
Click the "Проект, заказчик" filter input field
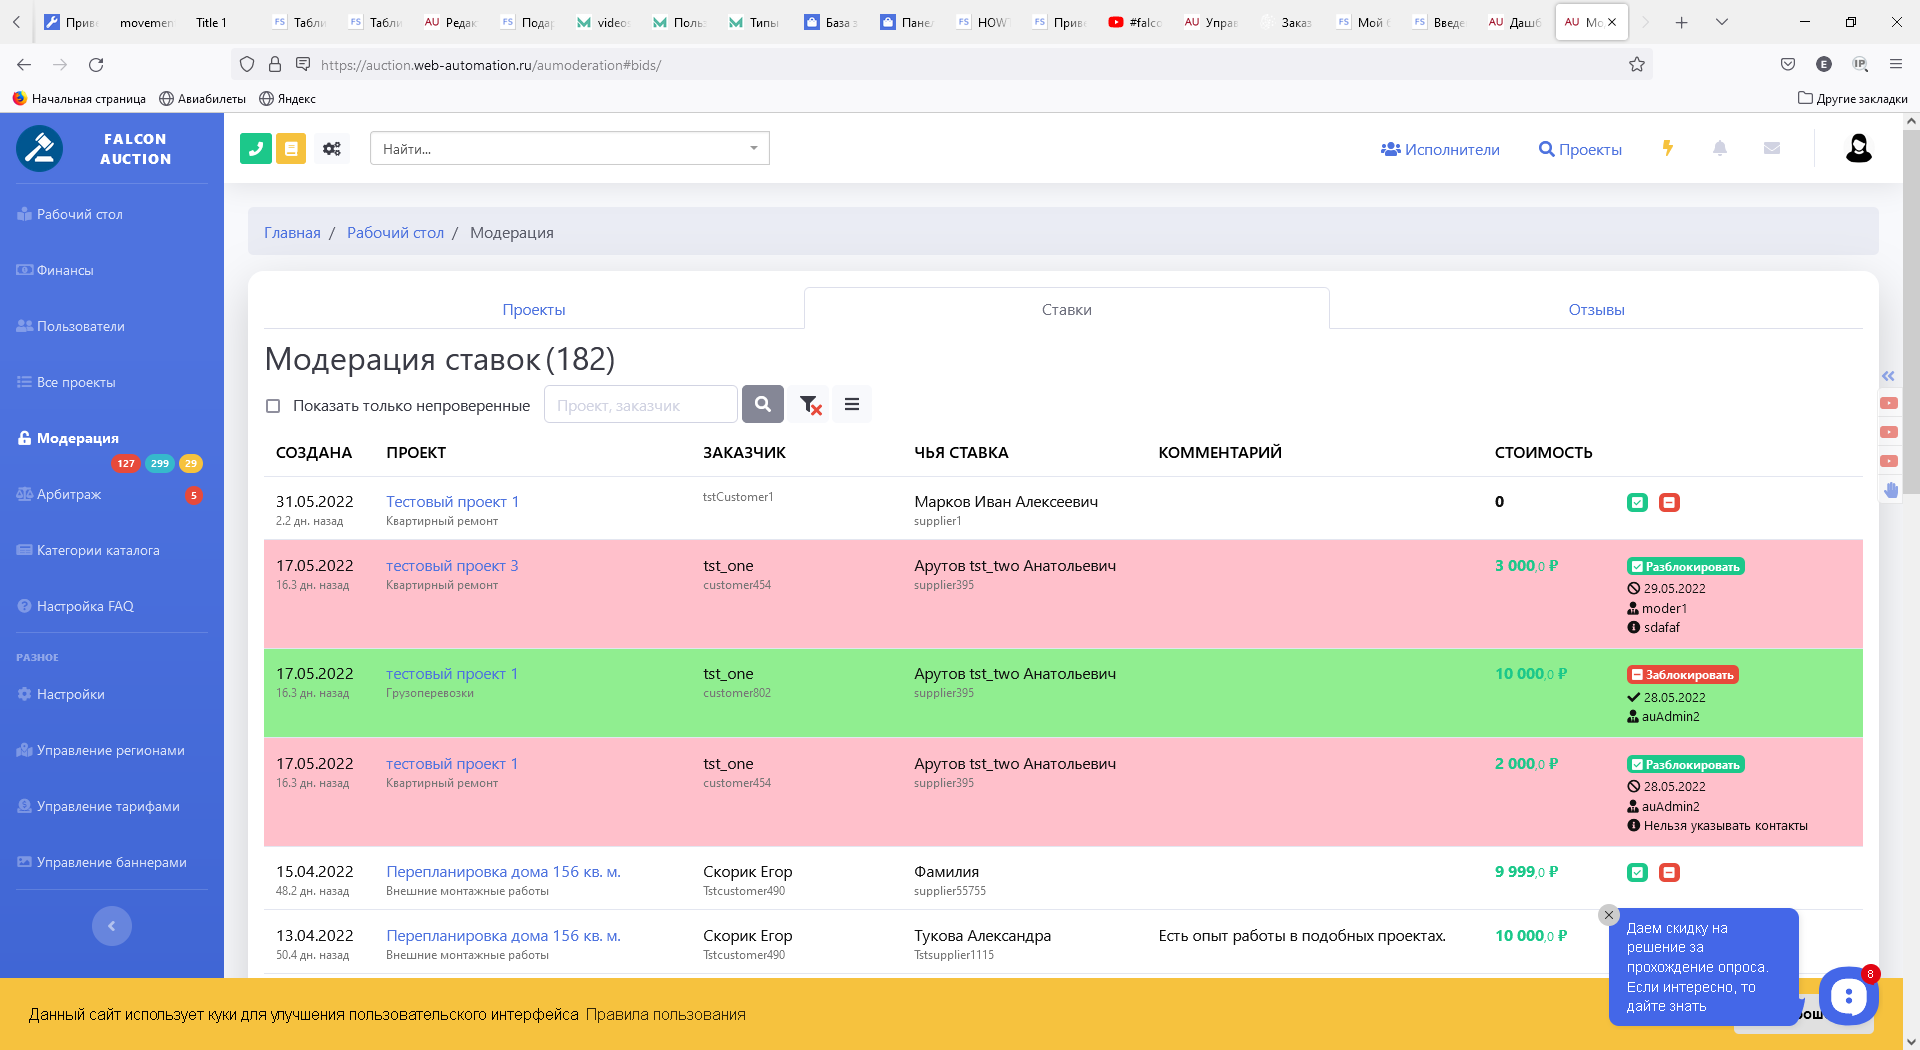[x=640, y=405]
